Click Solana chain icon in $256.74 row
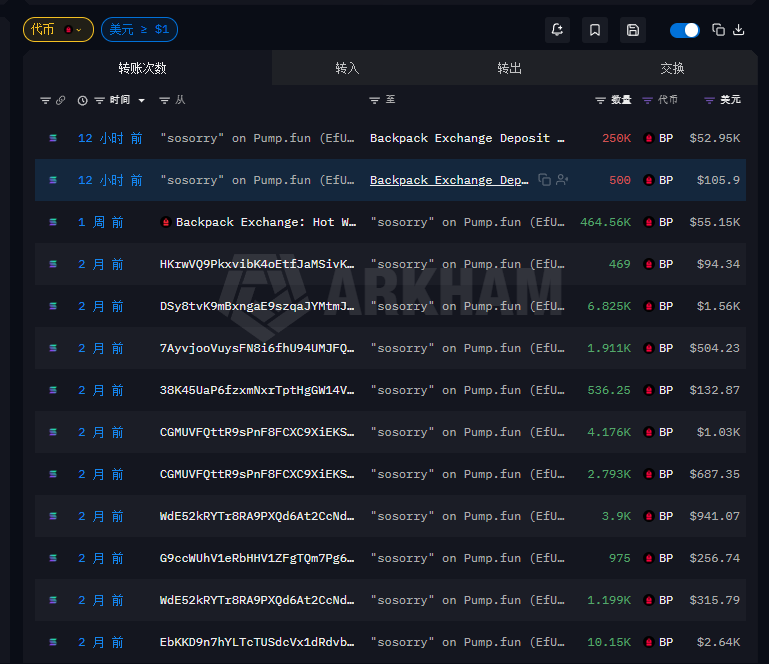769x664 pixels. pyautogui.click(x=53, y=558)
